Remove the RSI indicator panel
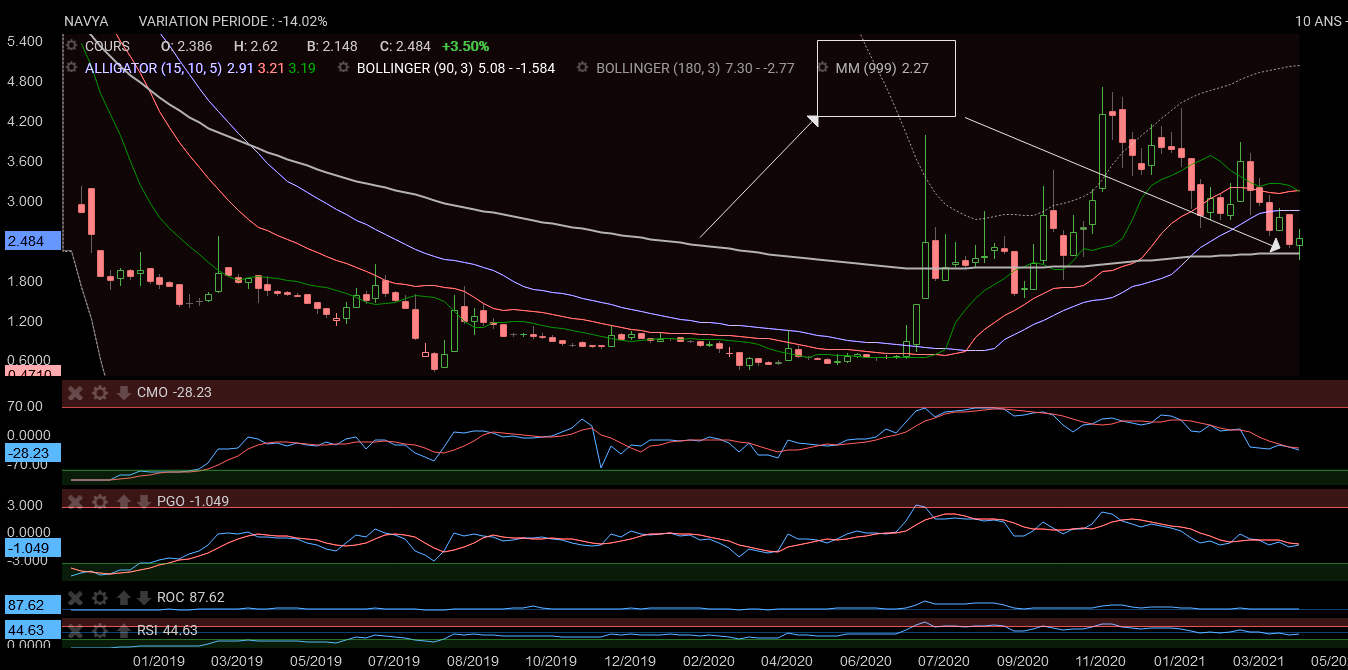The width and height of the screenshot is (1348, 670). 75,630
